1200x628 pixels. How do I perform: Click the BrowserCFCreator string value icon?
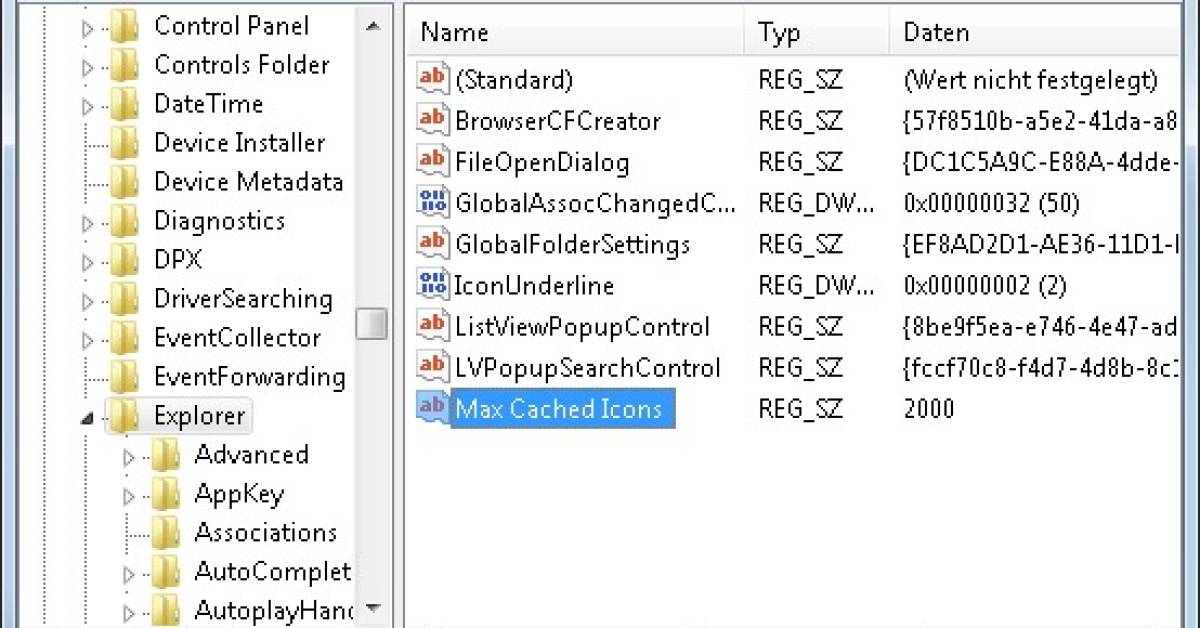[432, 121]
